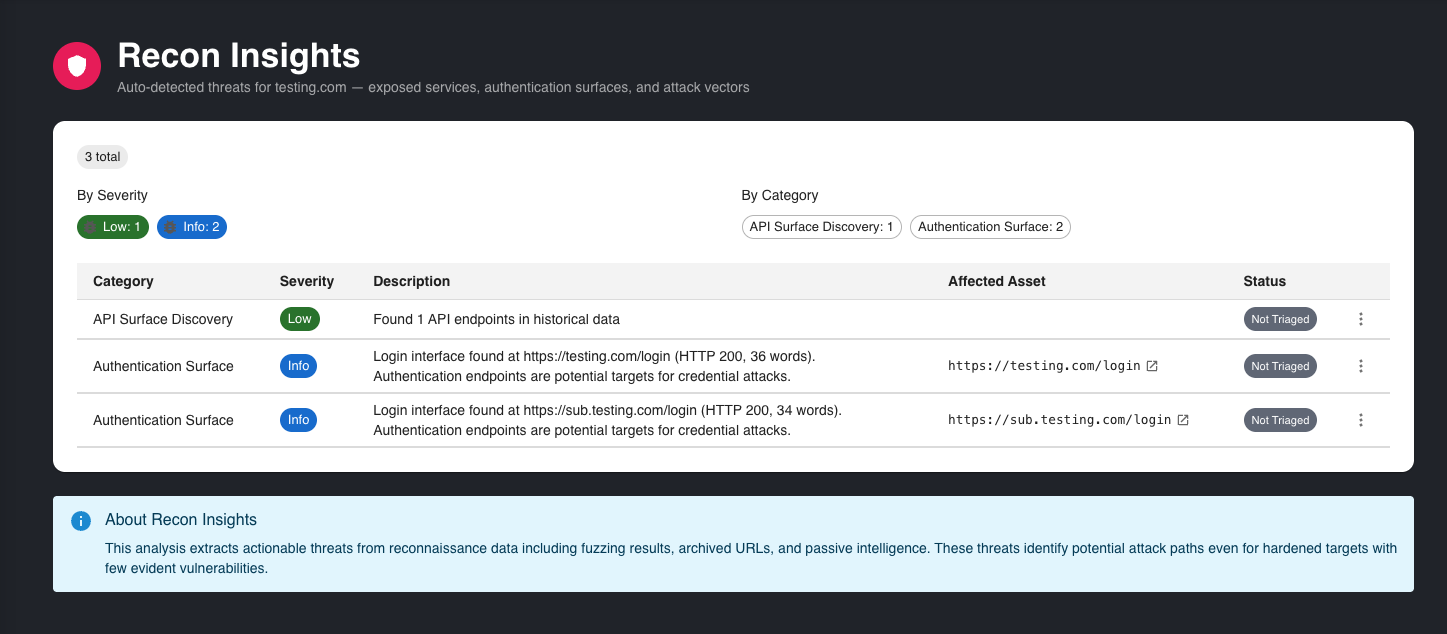Open the https://testing.com/login asset link

click(x=1043, y=366)
